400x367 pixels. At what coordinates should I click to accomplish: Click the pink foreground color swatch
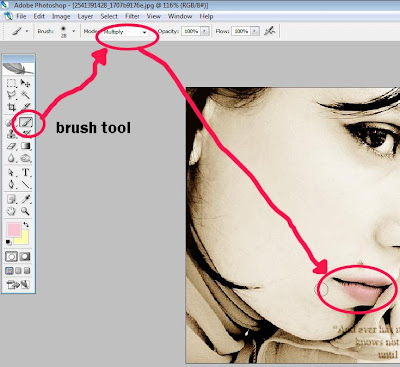tap(14, 229)
